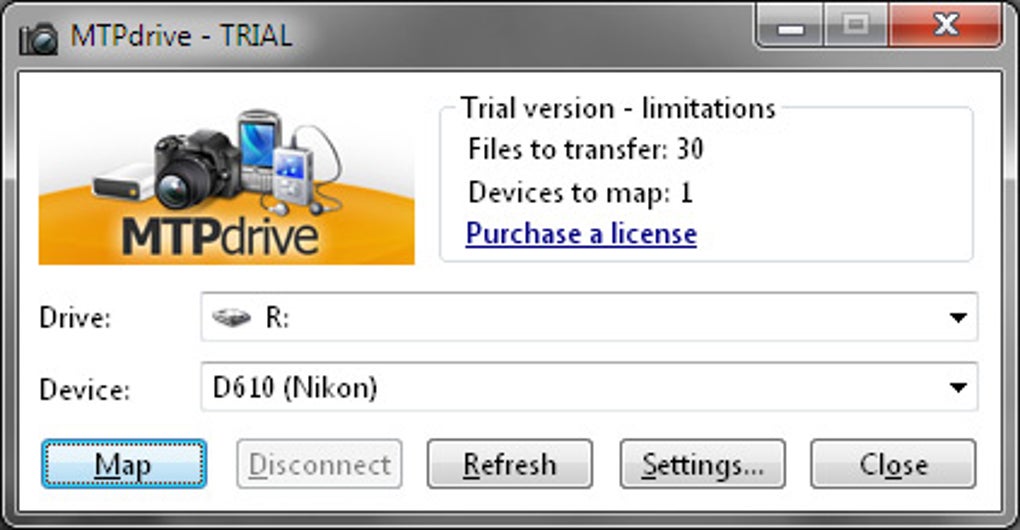
Task: Click the 'Drive:' label
Action: pyautogui.click(x=75, y=318)
